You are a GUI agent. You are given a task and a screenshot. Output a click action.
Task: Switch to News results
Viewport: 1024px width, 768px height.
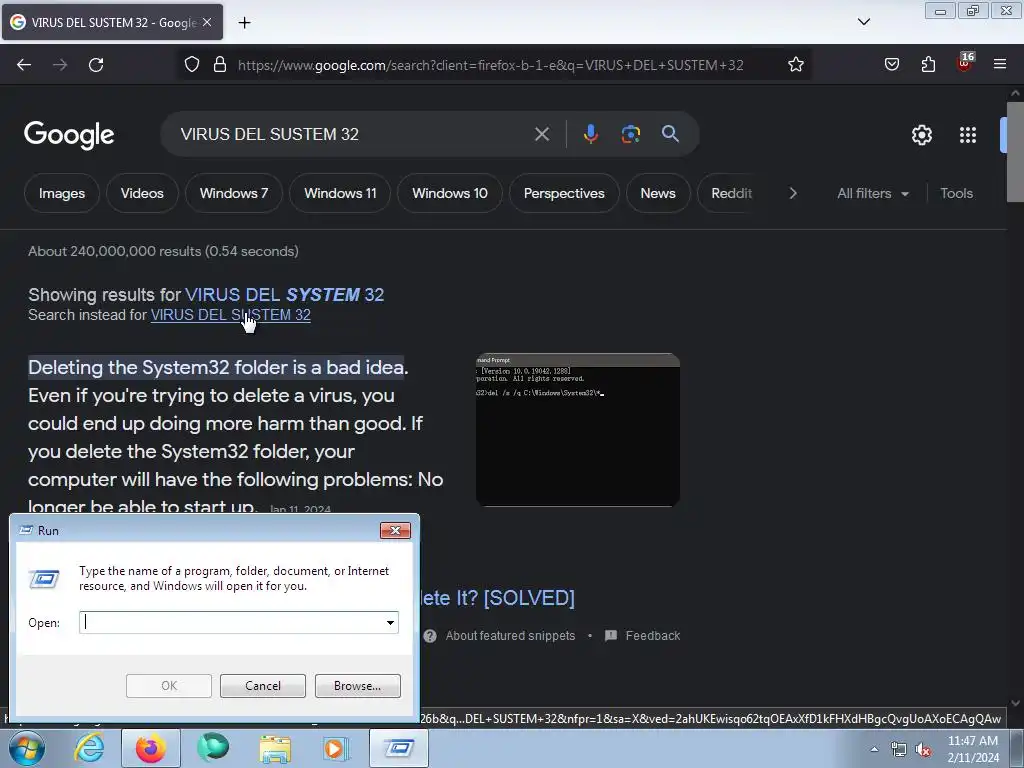[658, 193]
